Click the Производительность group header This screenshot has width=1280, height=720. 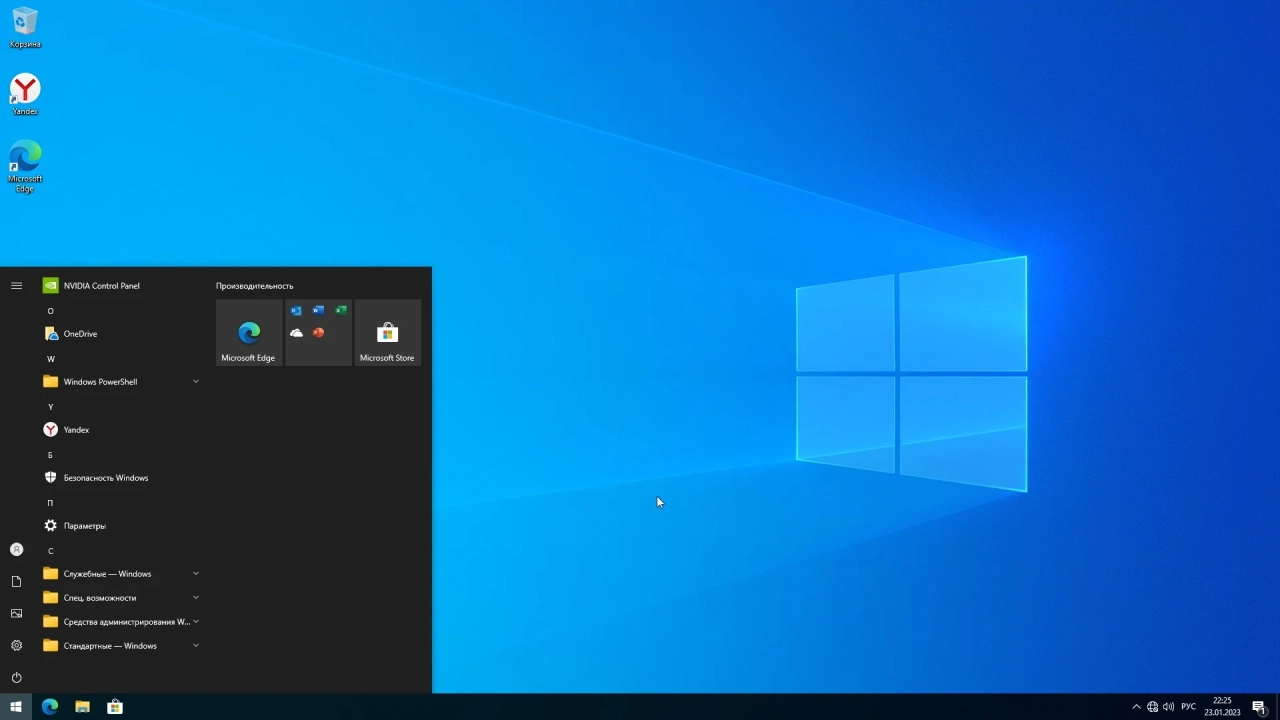pos(255,286)
